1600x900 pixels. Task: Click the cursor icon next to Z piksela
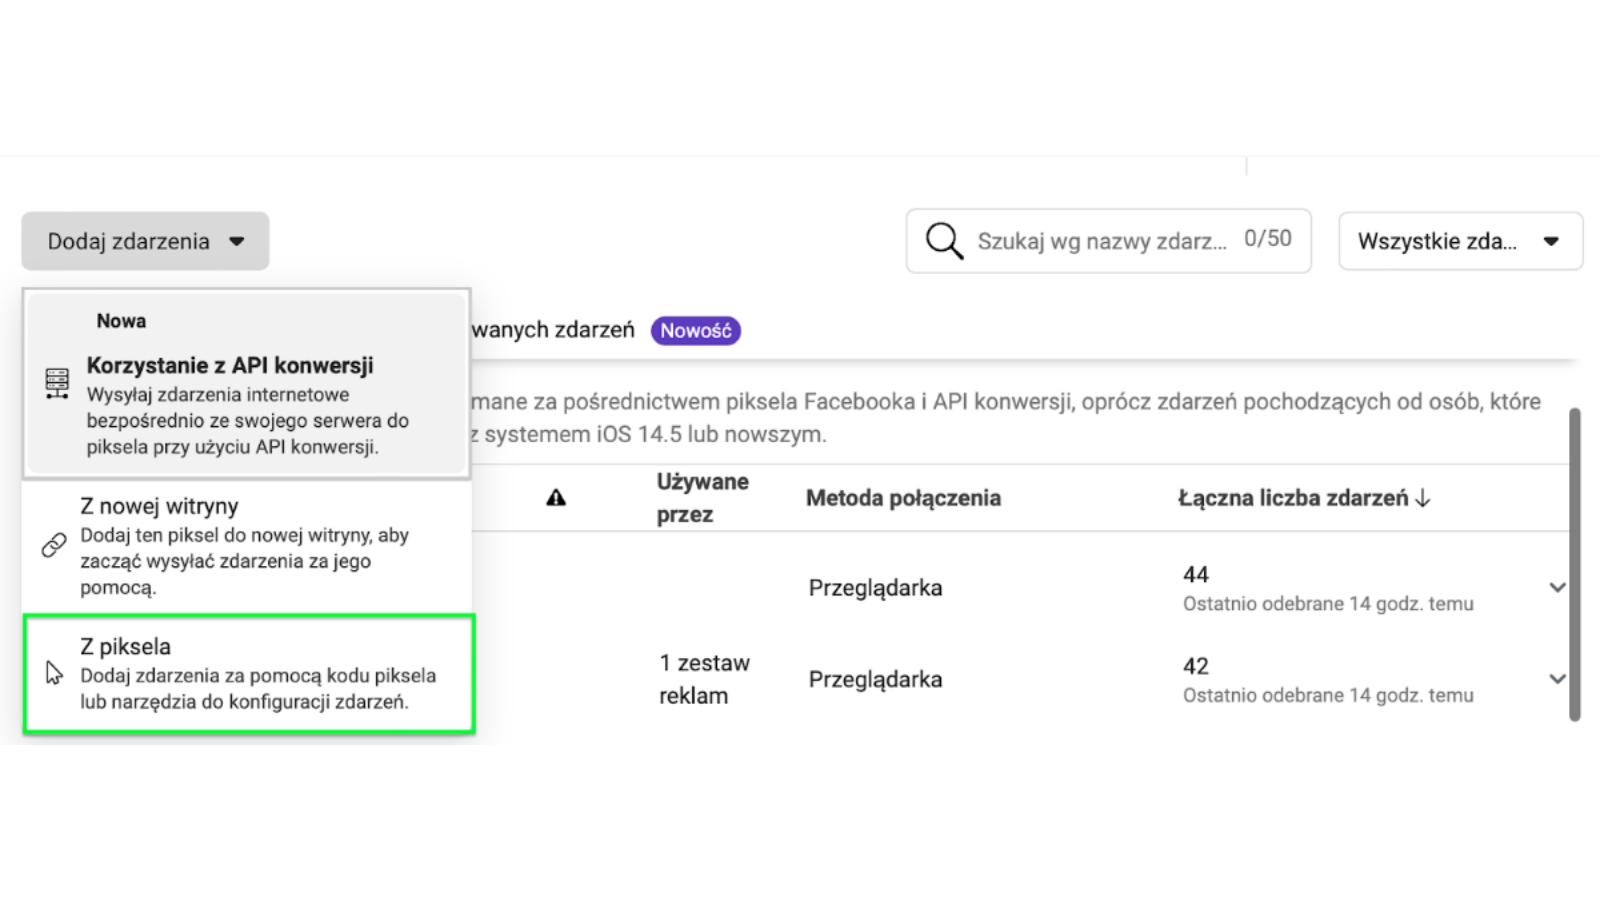coord(54,673)
